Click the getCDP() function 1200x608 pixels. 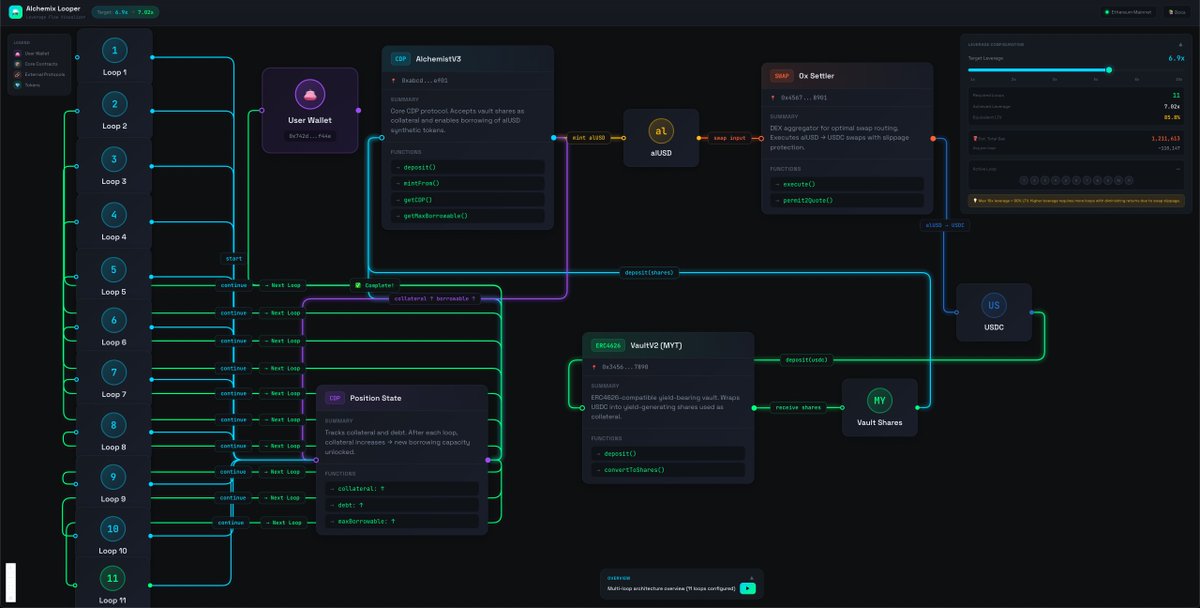tap(467, 200)
